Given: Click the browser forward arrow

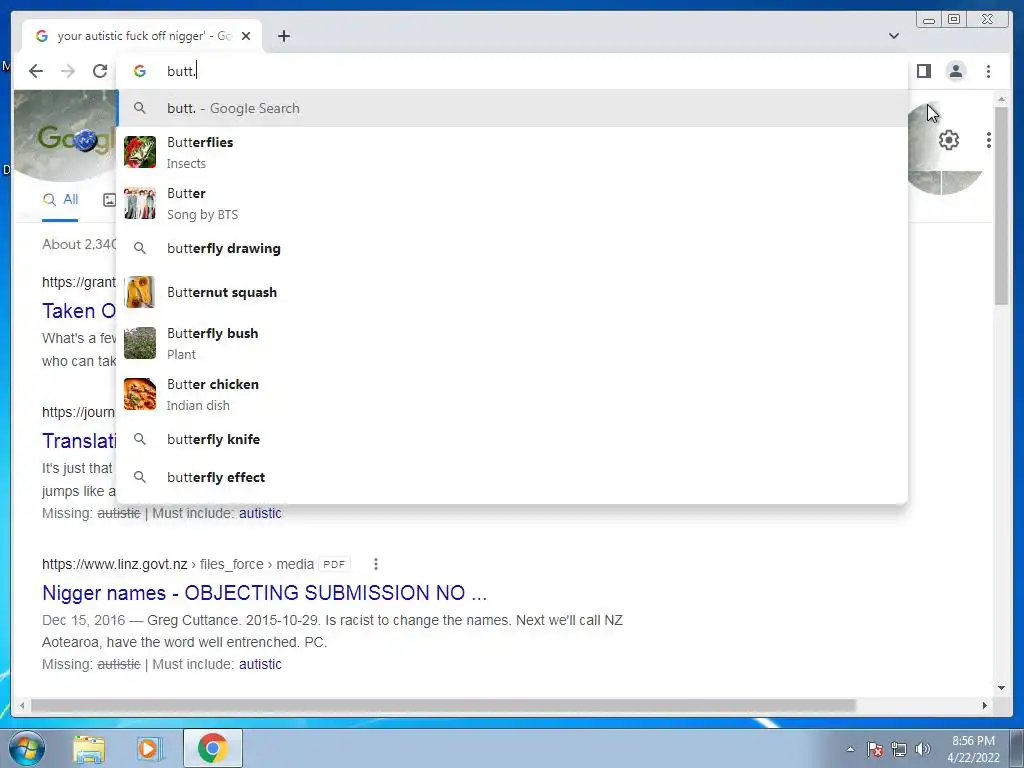Looking at the screenshot, I should pyautogui.click(x=68, y=71).
